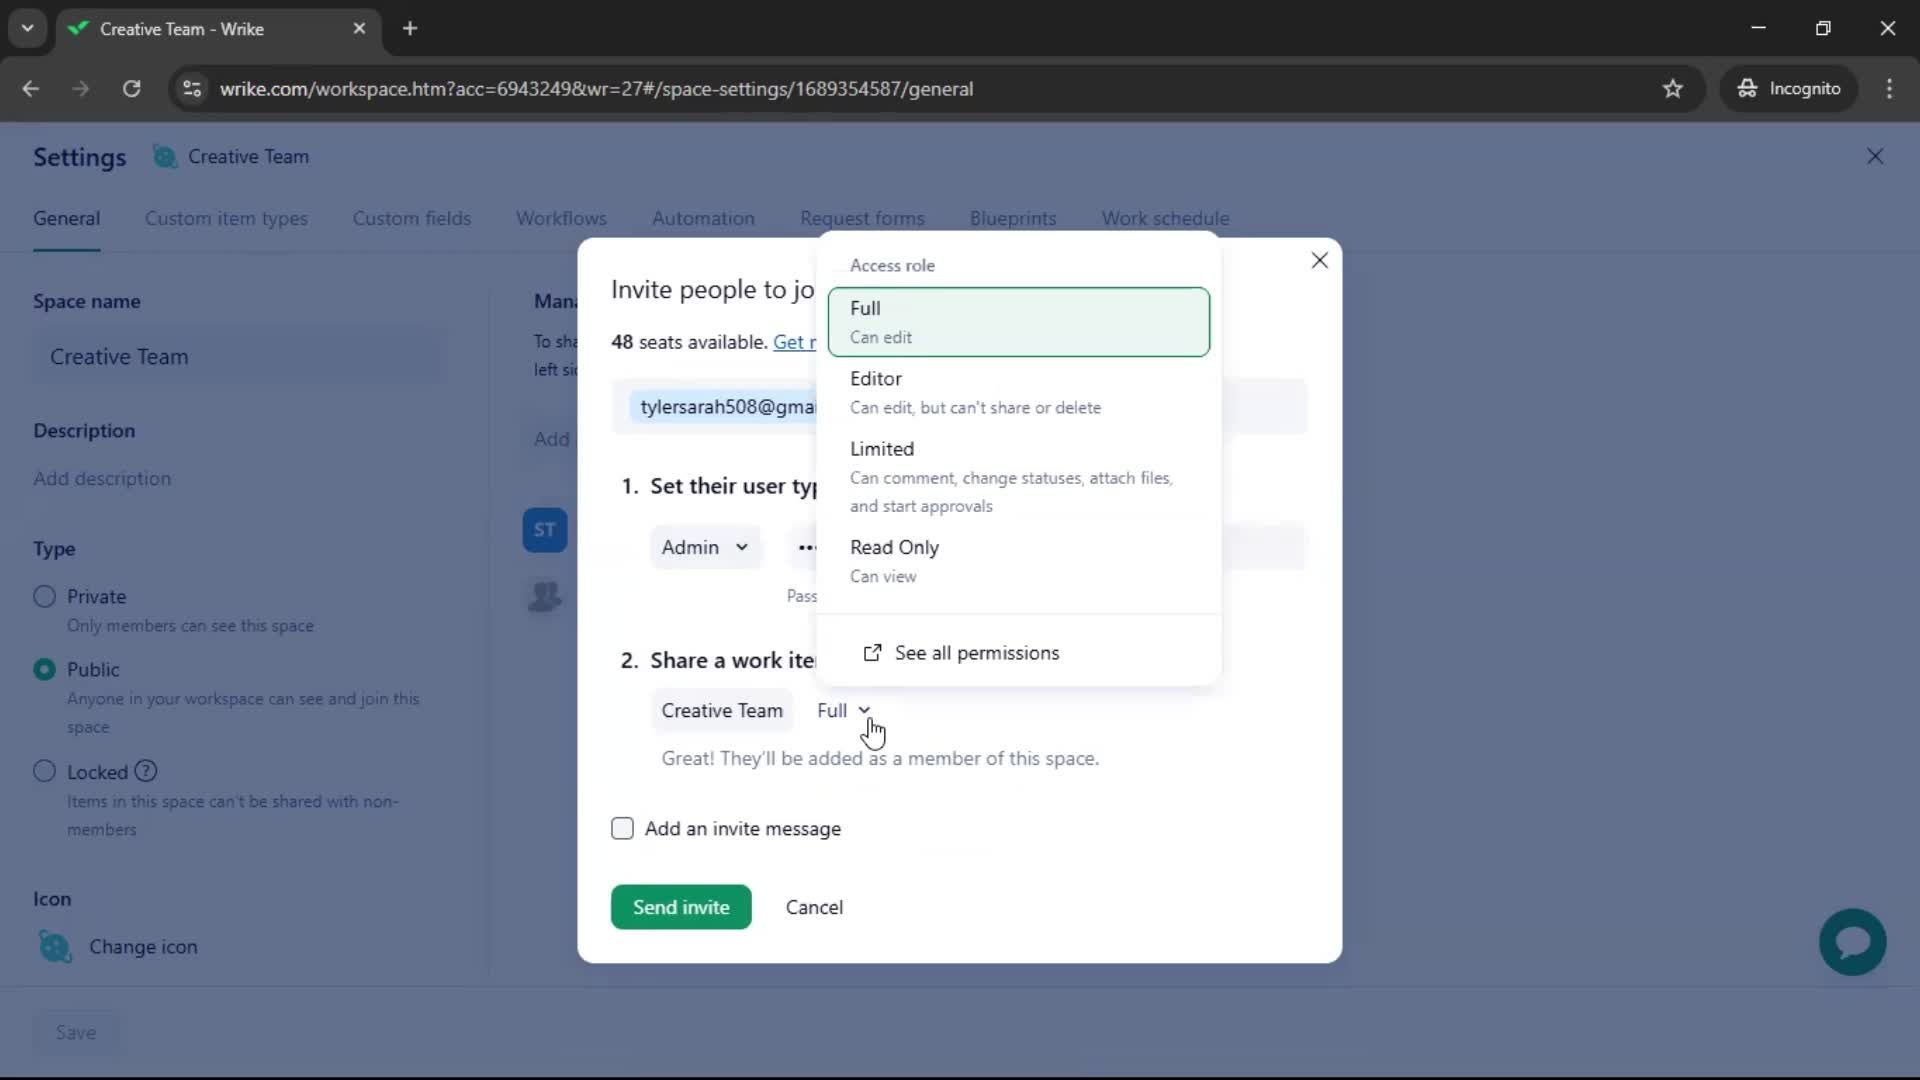Image resolution: width=1920 pixels, height=1080 pixels.
Task: Open the Automation tab
Action: click(x=703, y=218)
